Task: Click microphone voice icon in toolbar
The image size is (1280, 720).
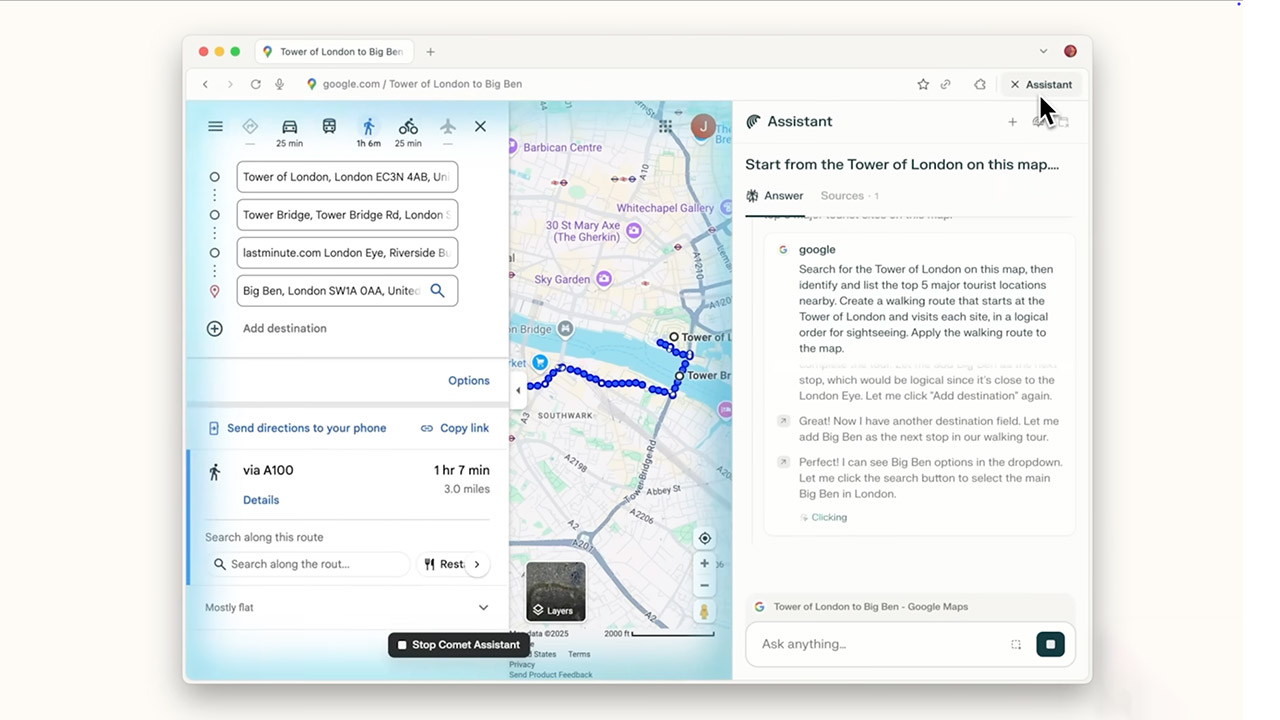Action: point(280,84)
